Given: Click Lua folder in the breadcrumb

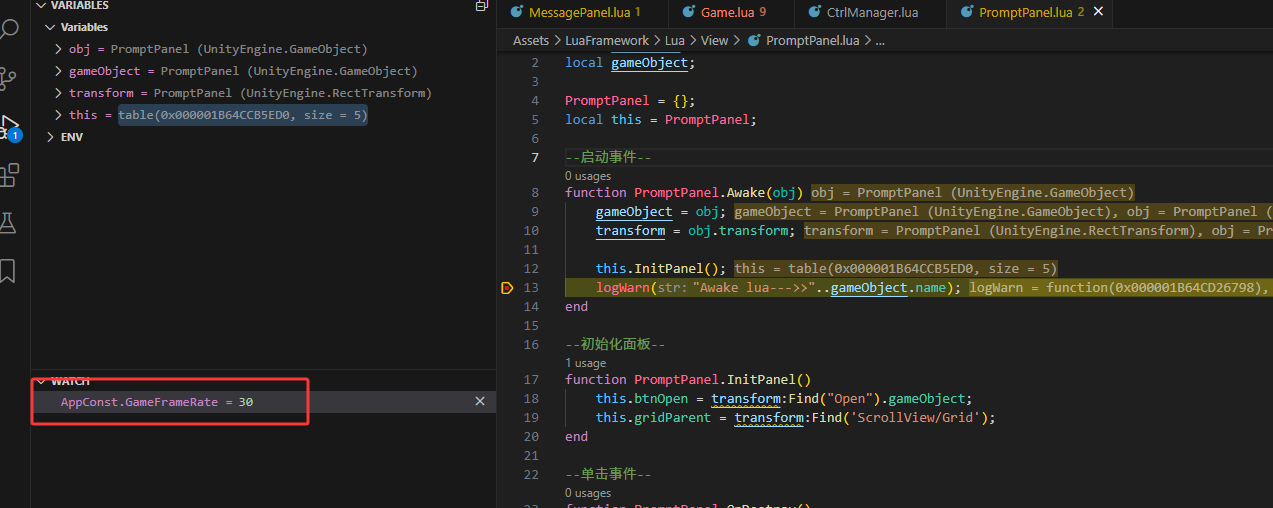Looking at the screenshot, I should click(675, 41).
